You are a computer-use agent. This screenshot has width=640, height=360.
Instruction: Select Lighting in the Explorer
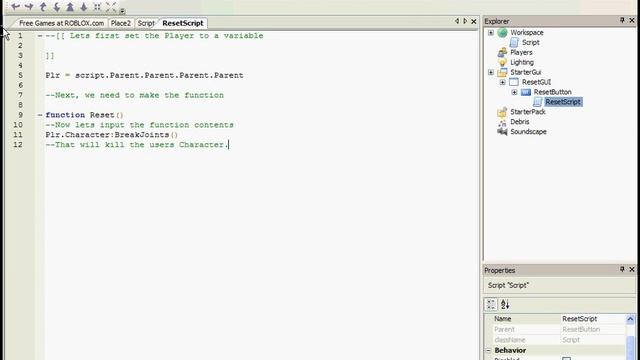point(522,62)
